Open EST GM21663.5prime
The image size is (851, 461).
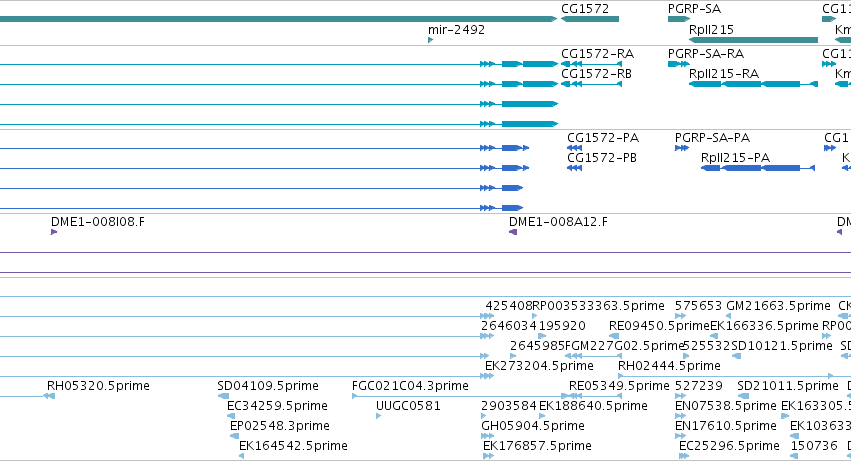tap(778, 306)
